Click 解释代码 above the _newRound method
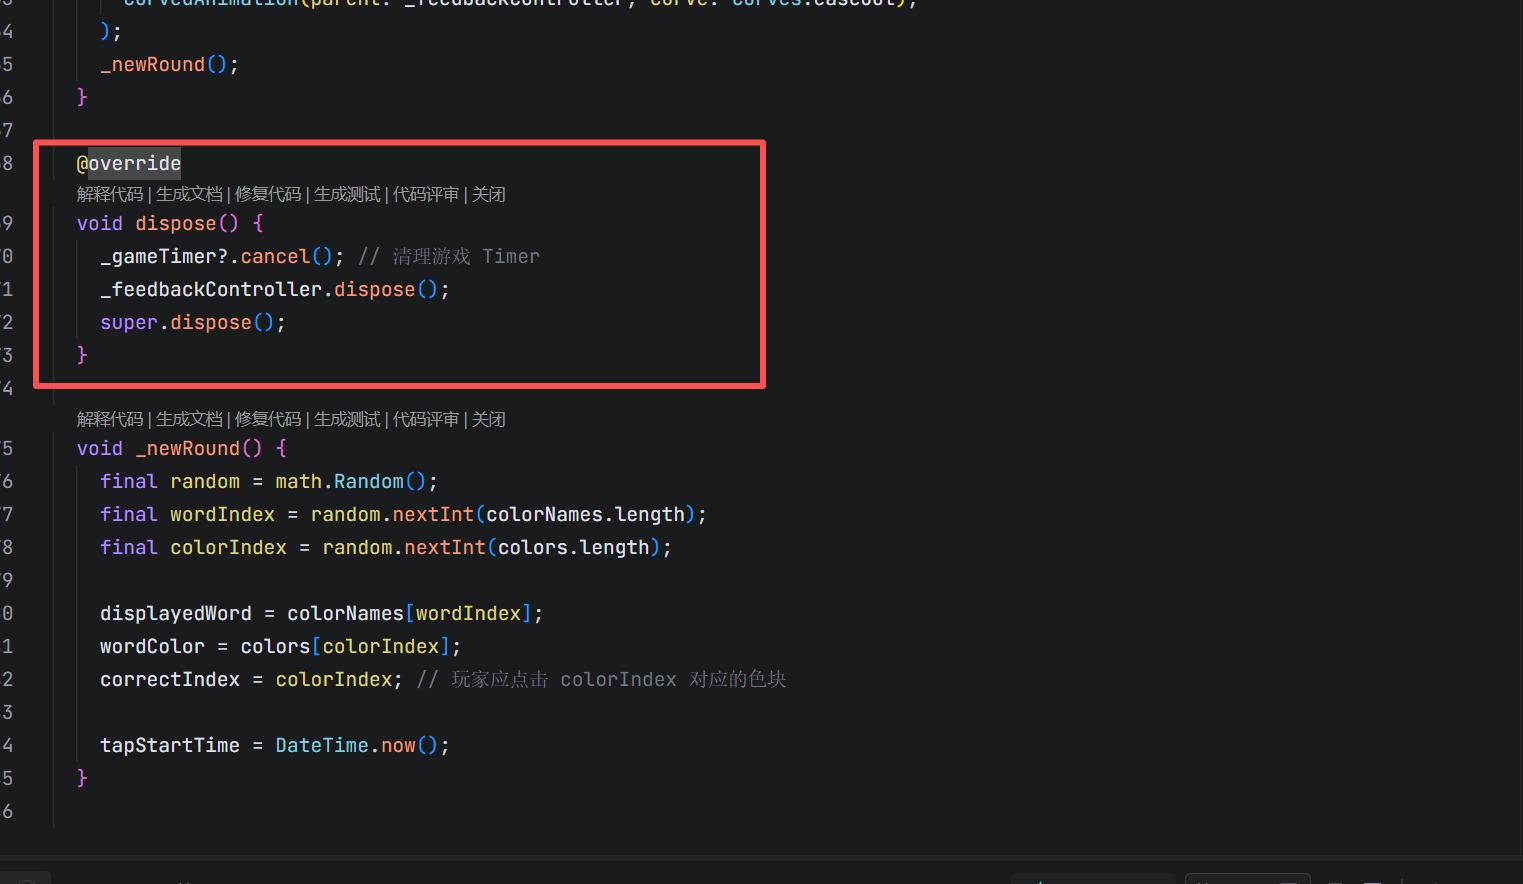The height and width of the screenshot is (884, 1523). (x=110, y=419)
